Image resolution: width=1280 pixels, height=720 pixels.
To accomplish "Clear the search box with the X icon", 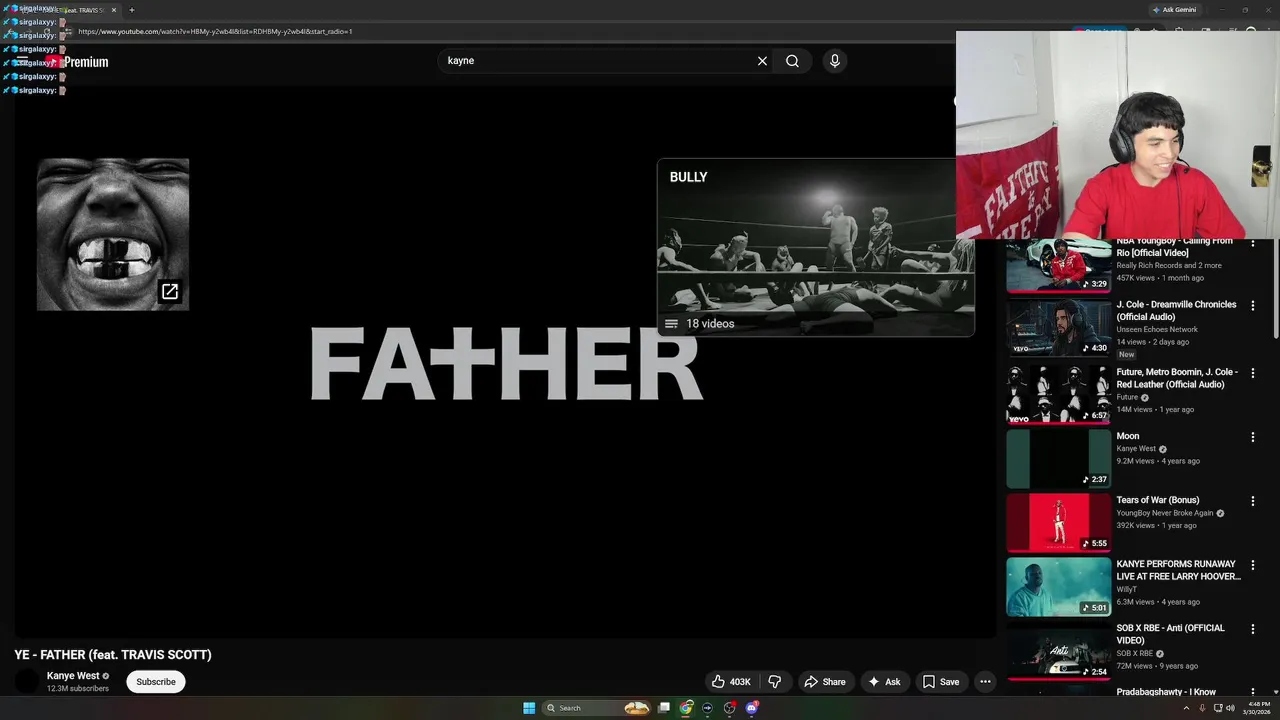I will [x=762, y=61].
